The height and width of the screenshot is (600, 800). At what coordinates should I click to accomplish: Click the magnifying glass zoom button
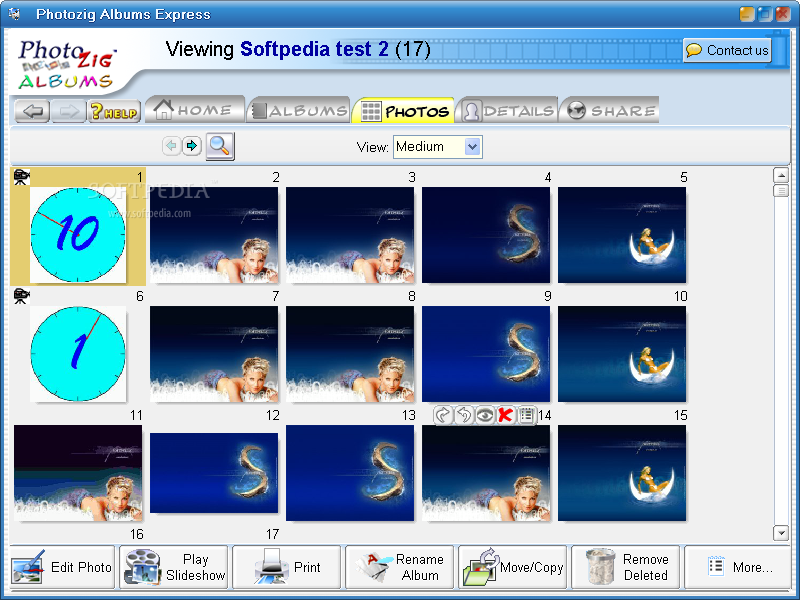pyautogui.click(x=220, y=146)
